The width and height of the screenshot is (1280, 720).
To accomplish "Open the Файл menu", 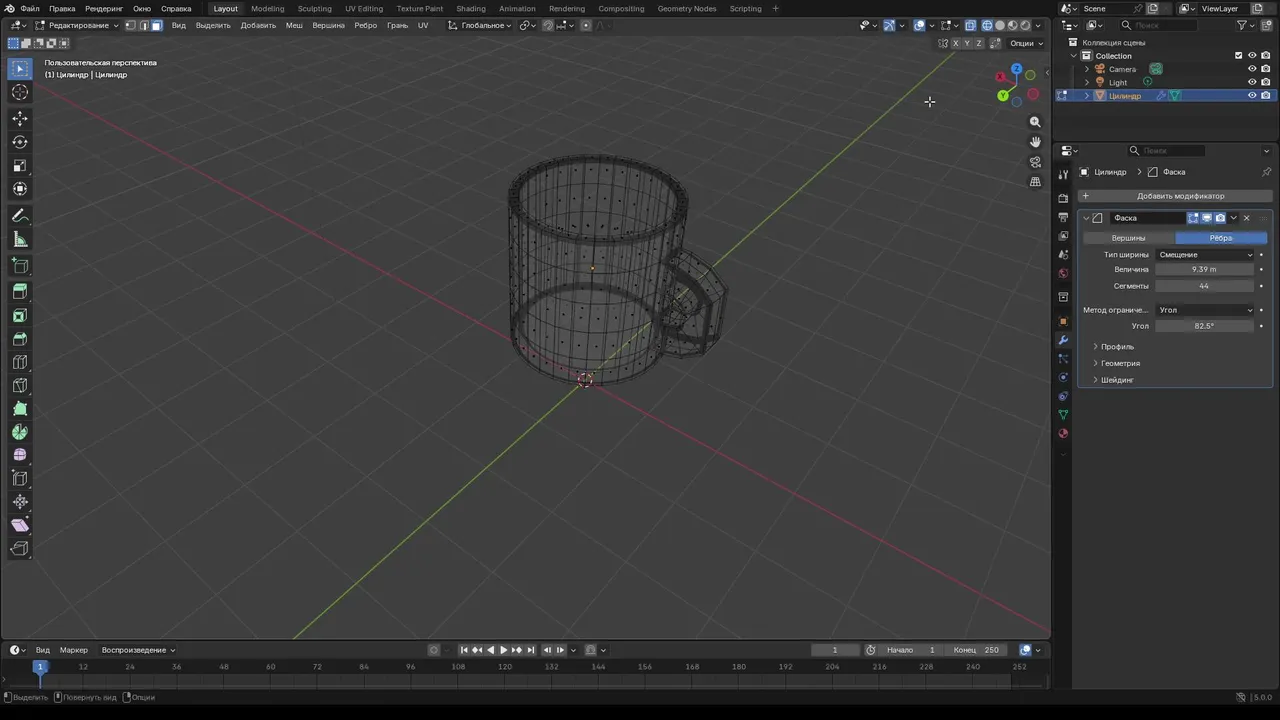I will click(x=30, y=8).
